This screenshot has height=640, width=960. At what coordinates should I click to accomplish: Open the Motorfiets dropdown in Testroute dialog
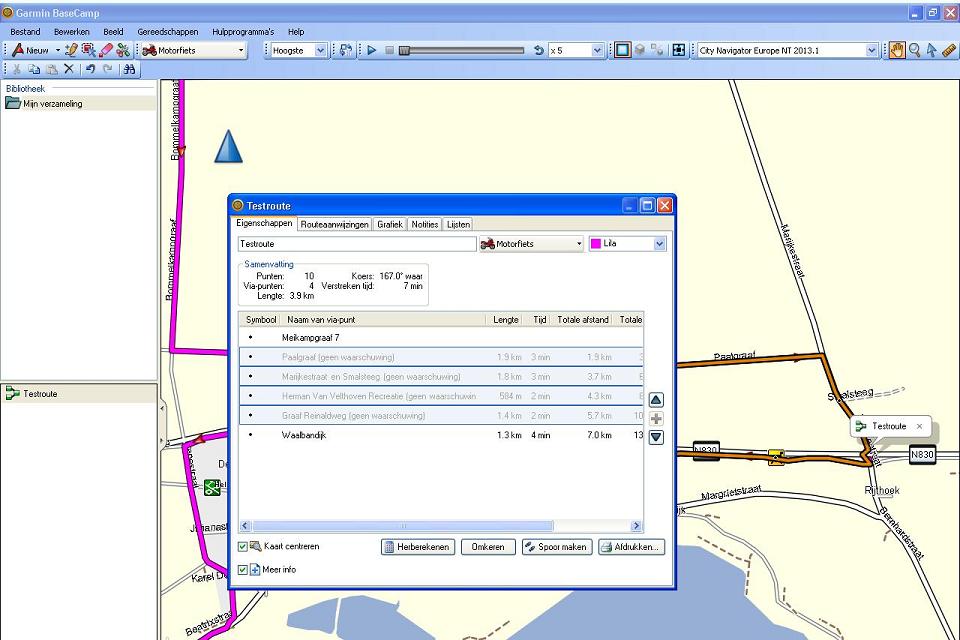click(531, 244)
